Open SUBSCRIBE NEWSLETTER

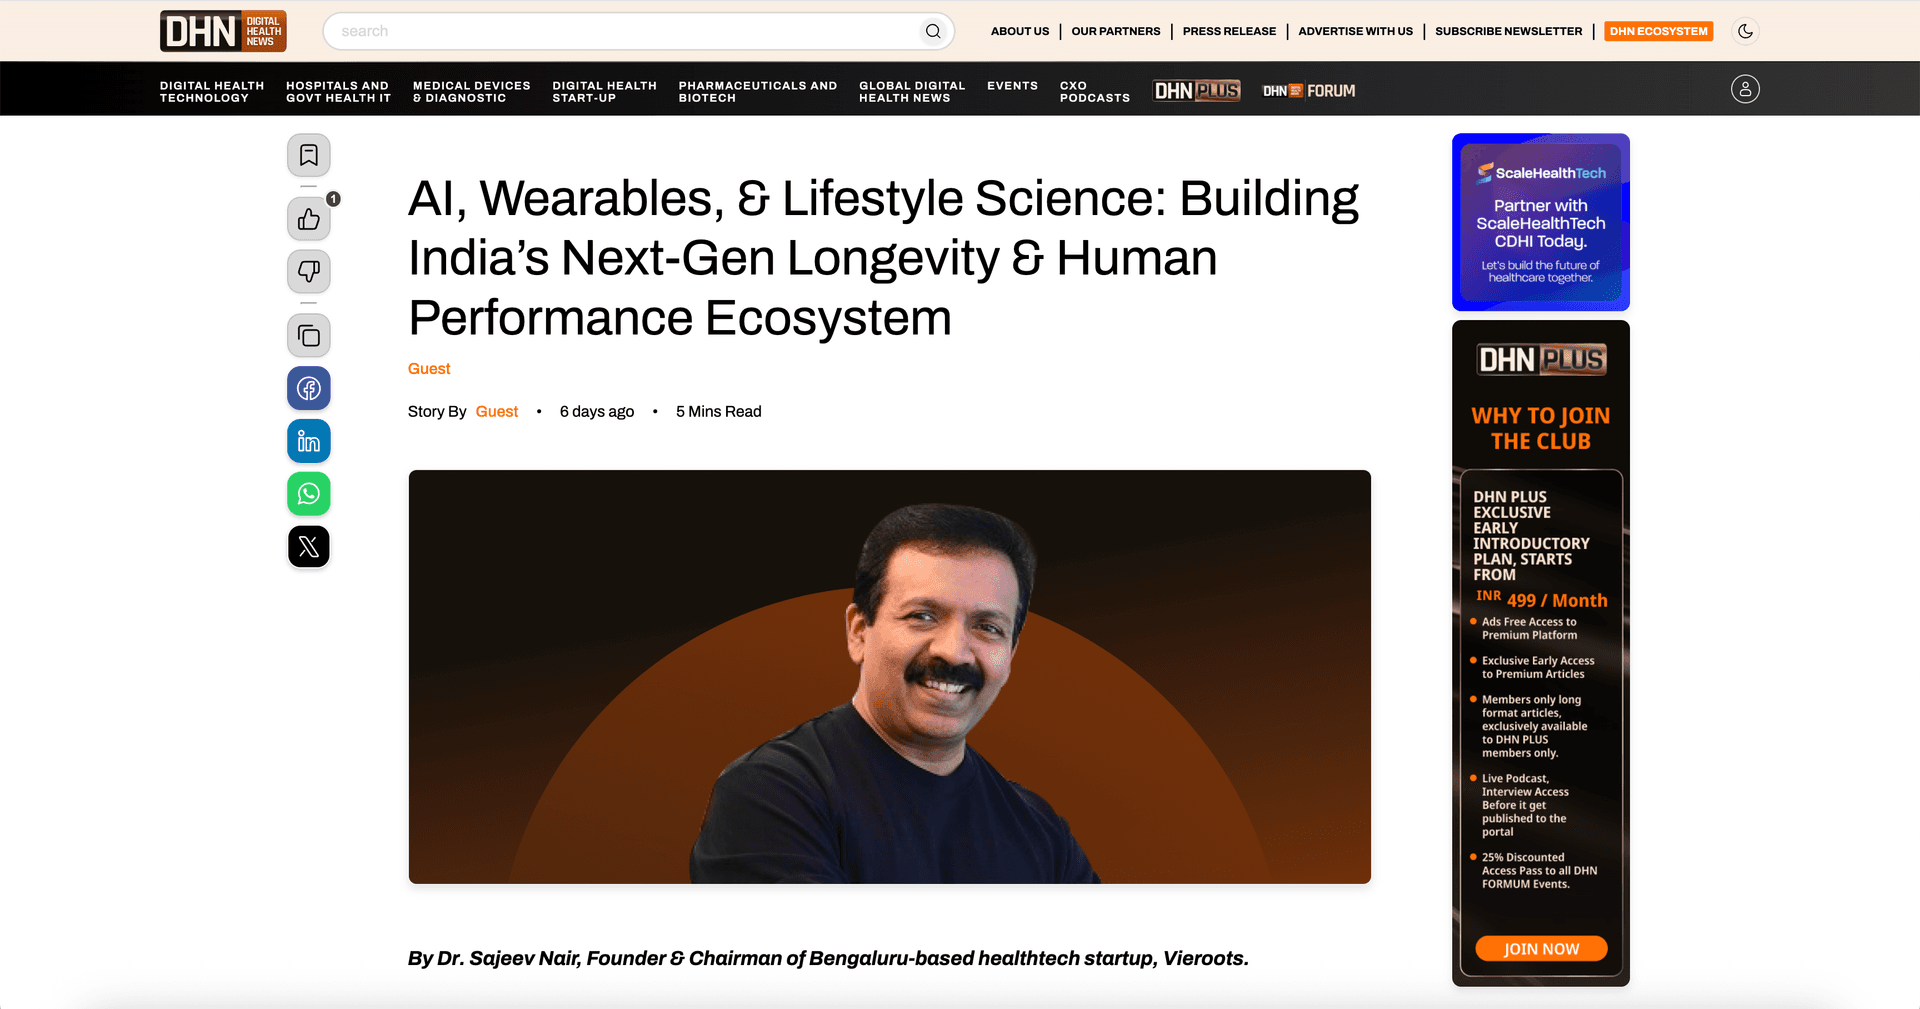click(x=1509, y=31)
